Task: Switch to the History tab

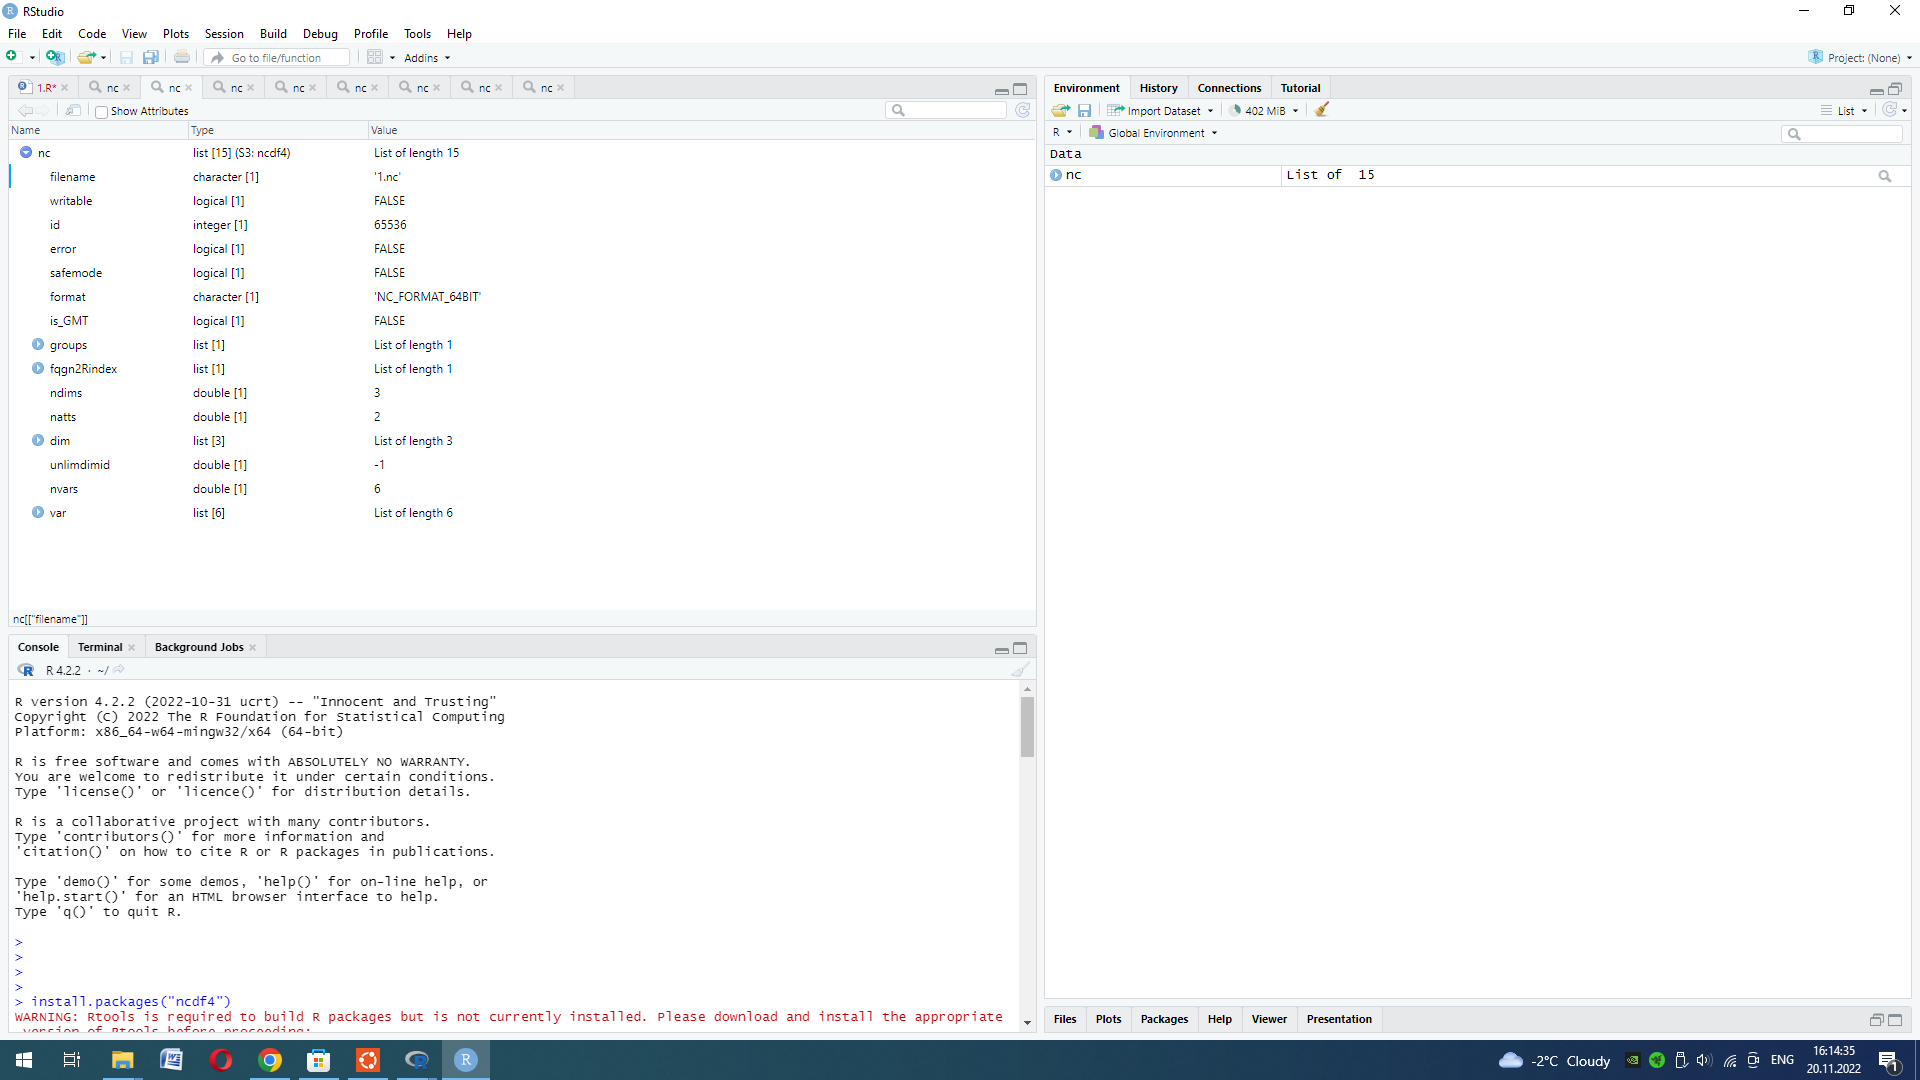Action: [1158, 88]
